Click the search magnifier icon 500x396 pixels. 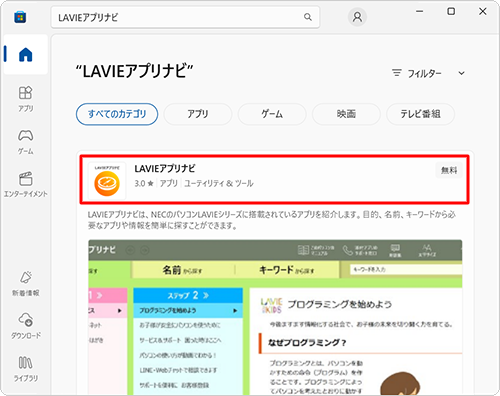(308, 17)
